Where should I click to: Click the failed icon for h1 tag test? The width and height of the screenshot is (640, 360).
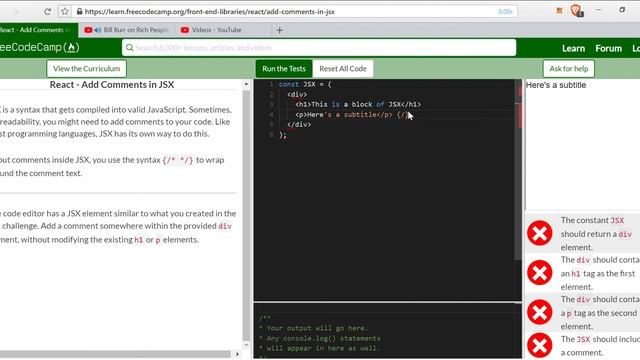coord(540,273)
